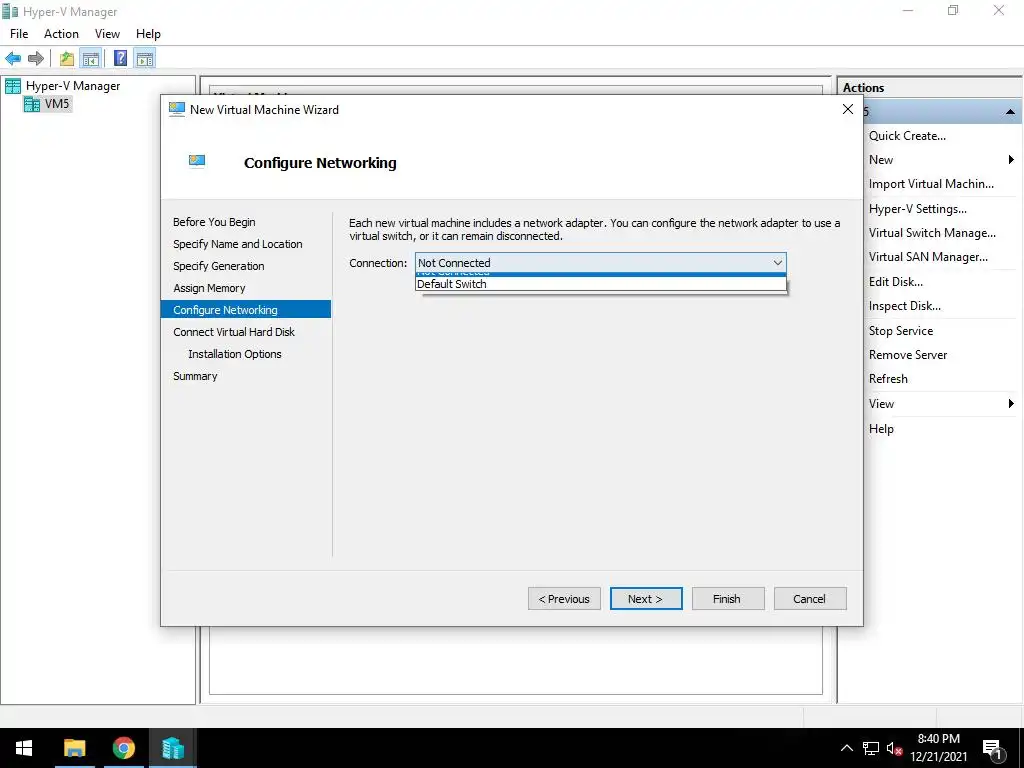Click Inspect Disk... in Actions pane
The image size is (1024, 768).
904,306
